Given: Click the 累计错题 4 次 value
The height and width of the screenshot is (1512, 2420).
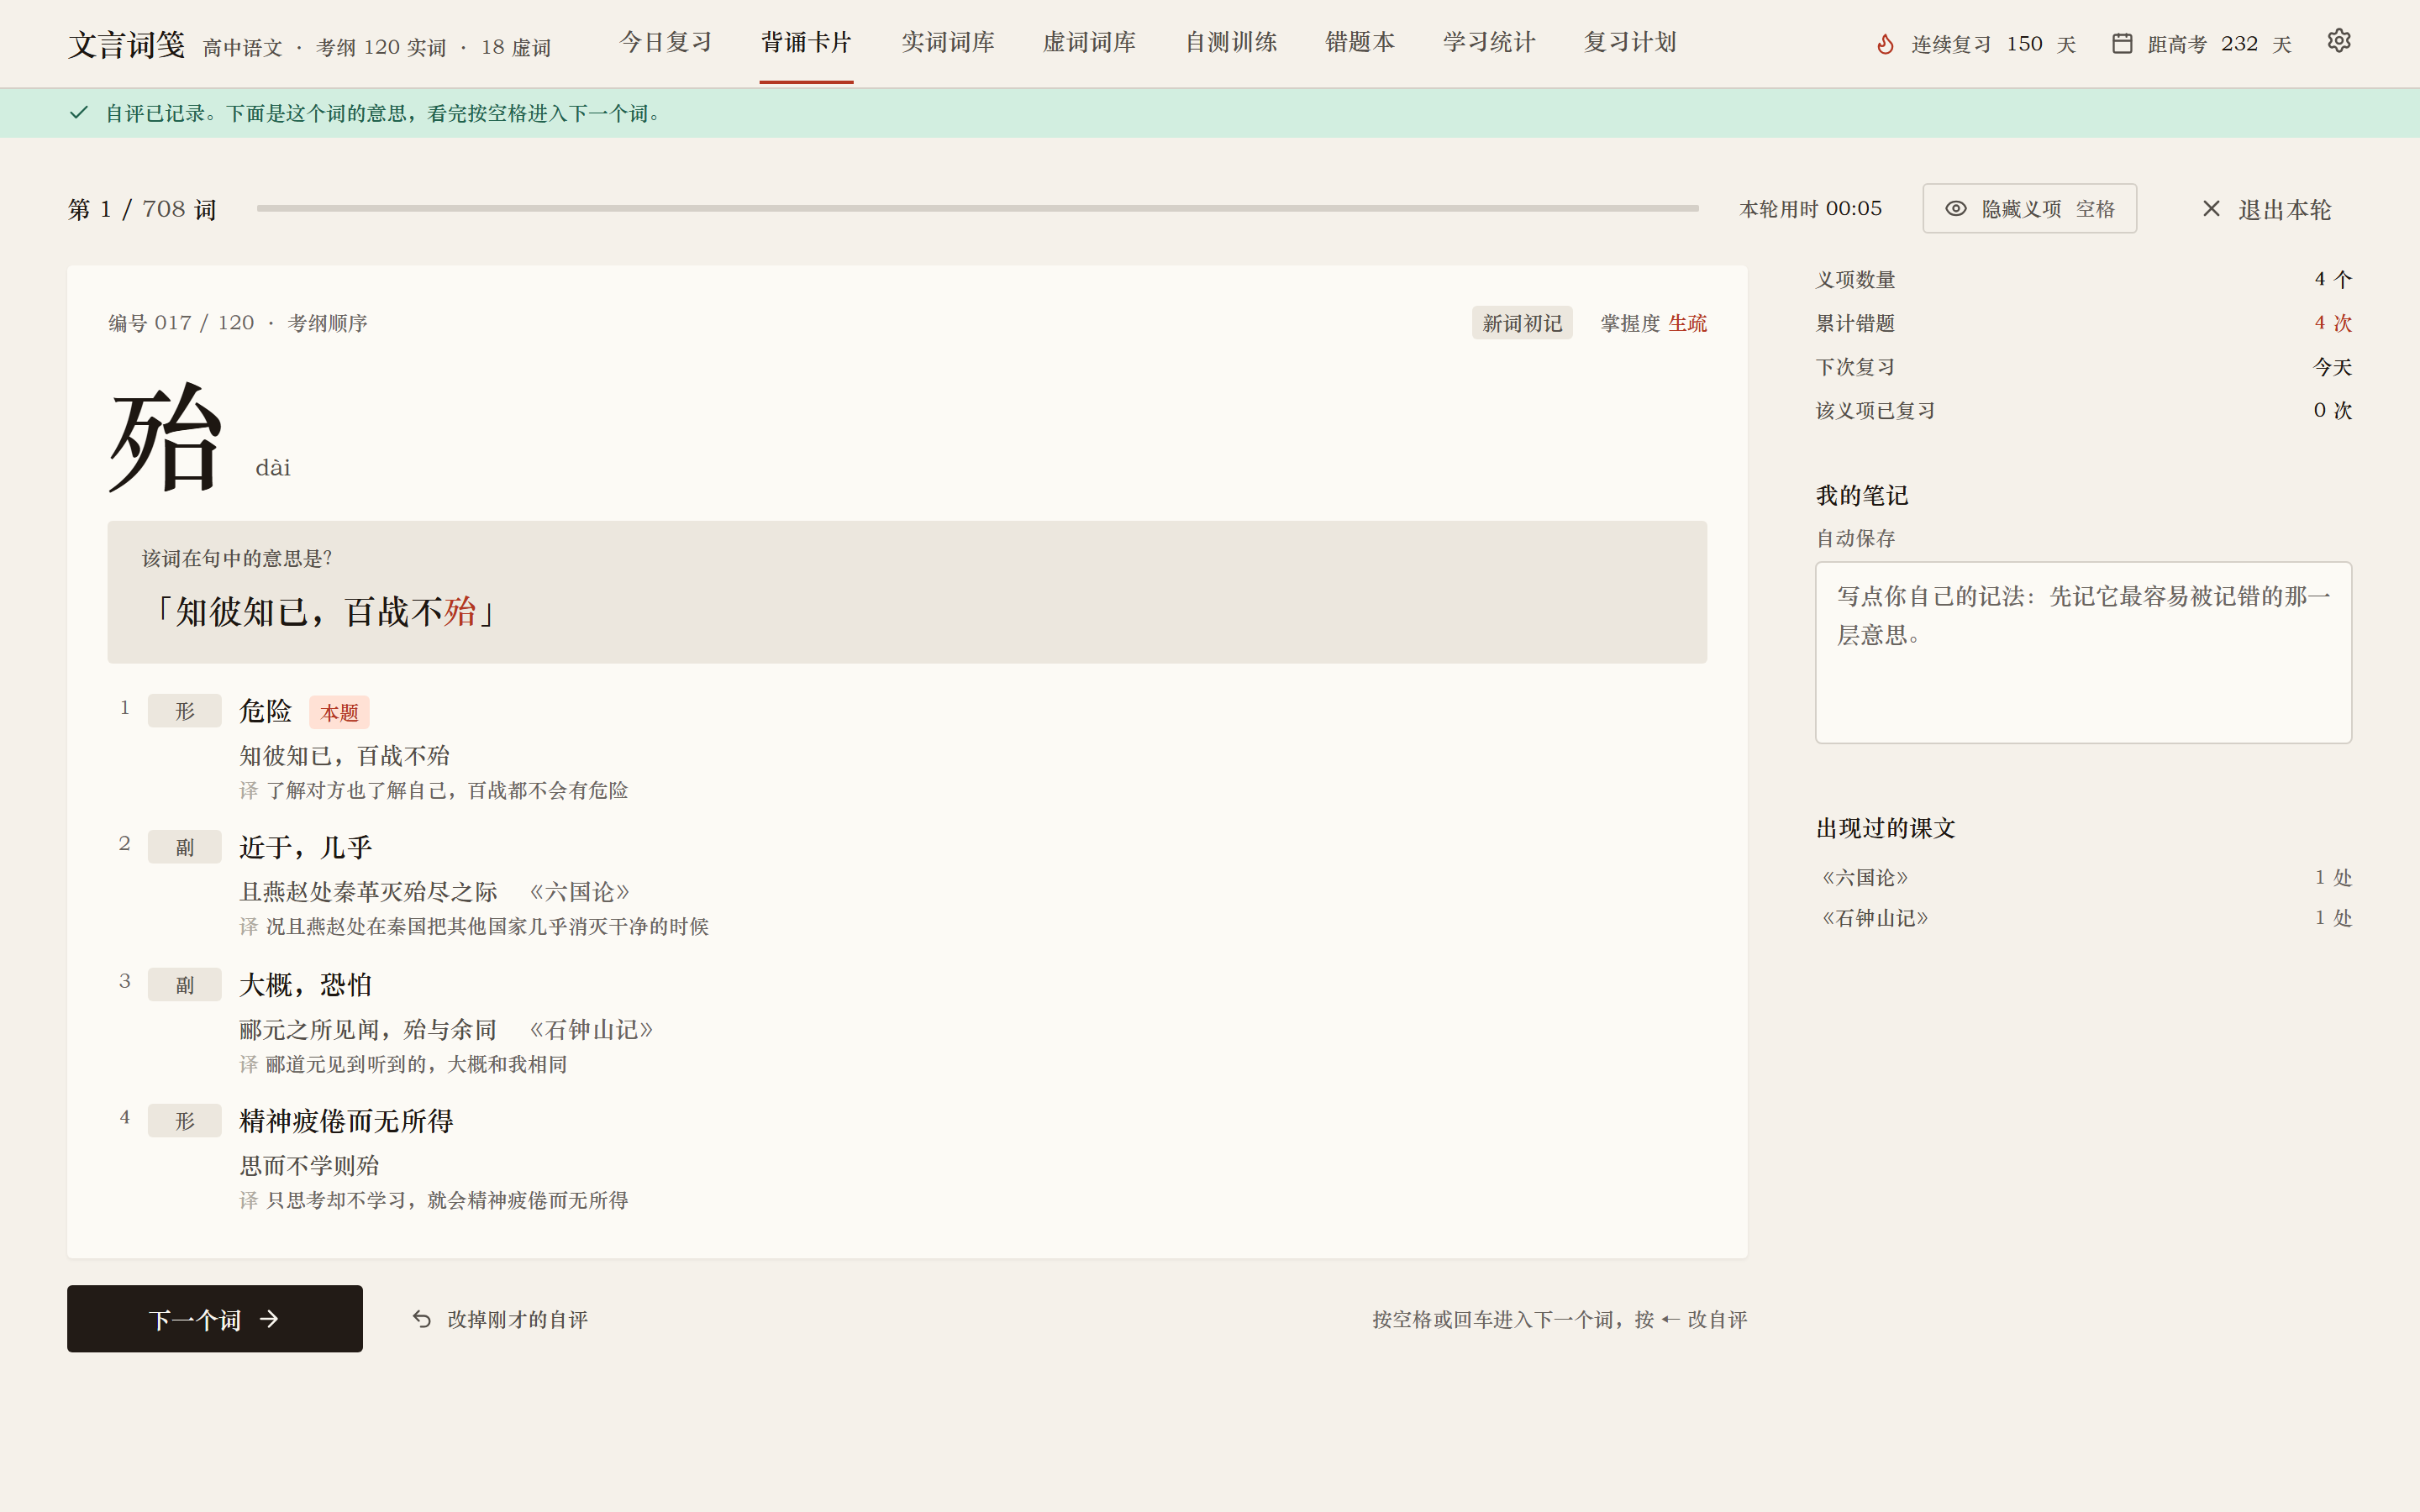Looking at the screenshot, I should point(2332,323).
